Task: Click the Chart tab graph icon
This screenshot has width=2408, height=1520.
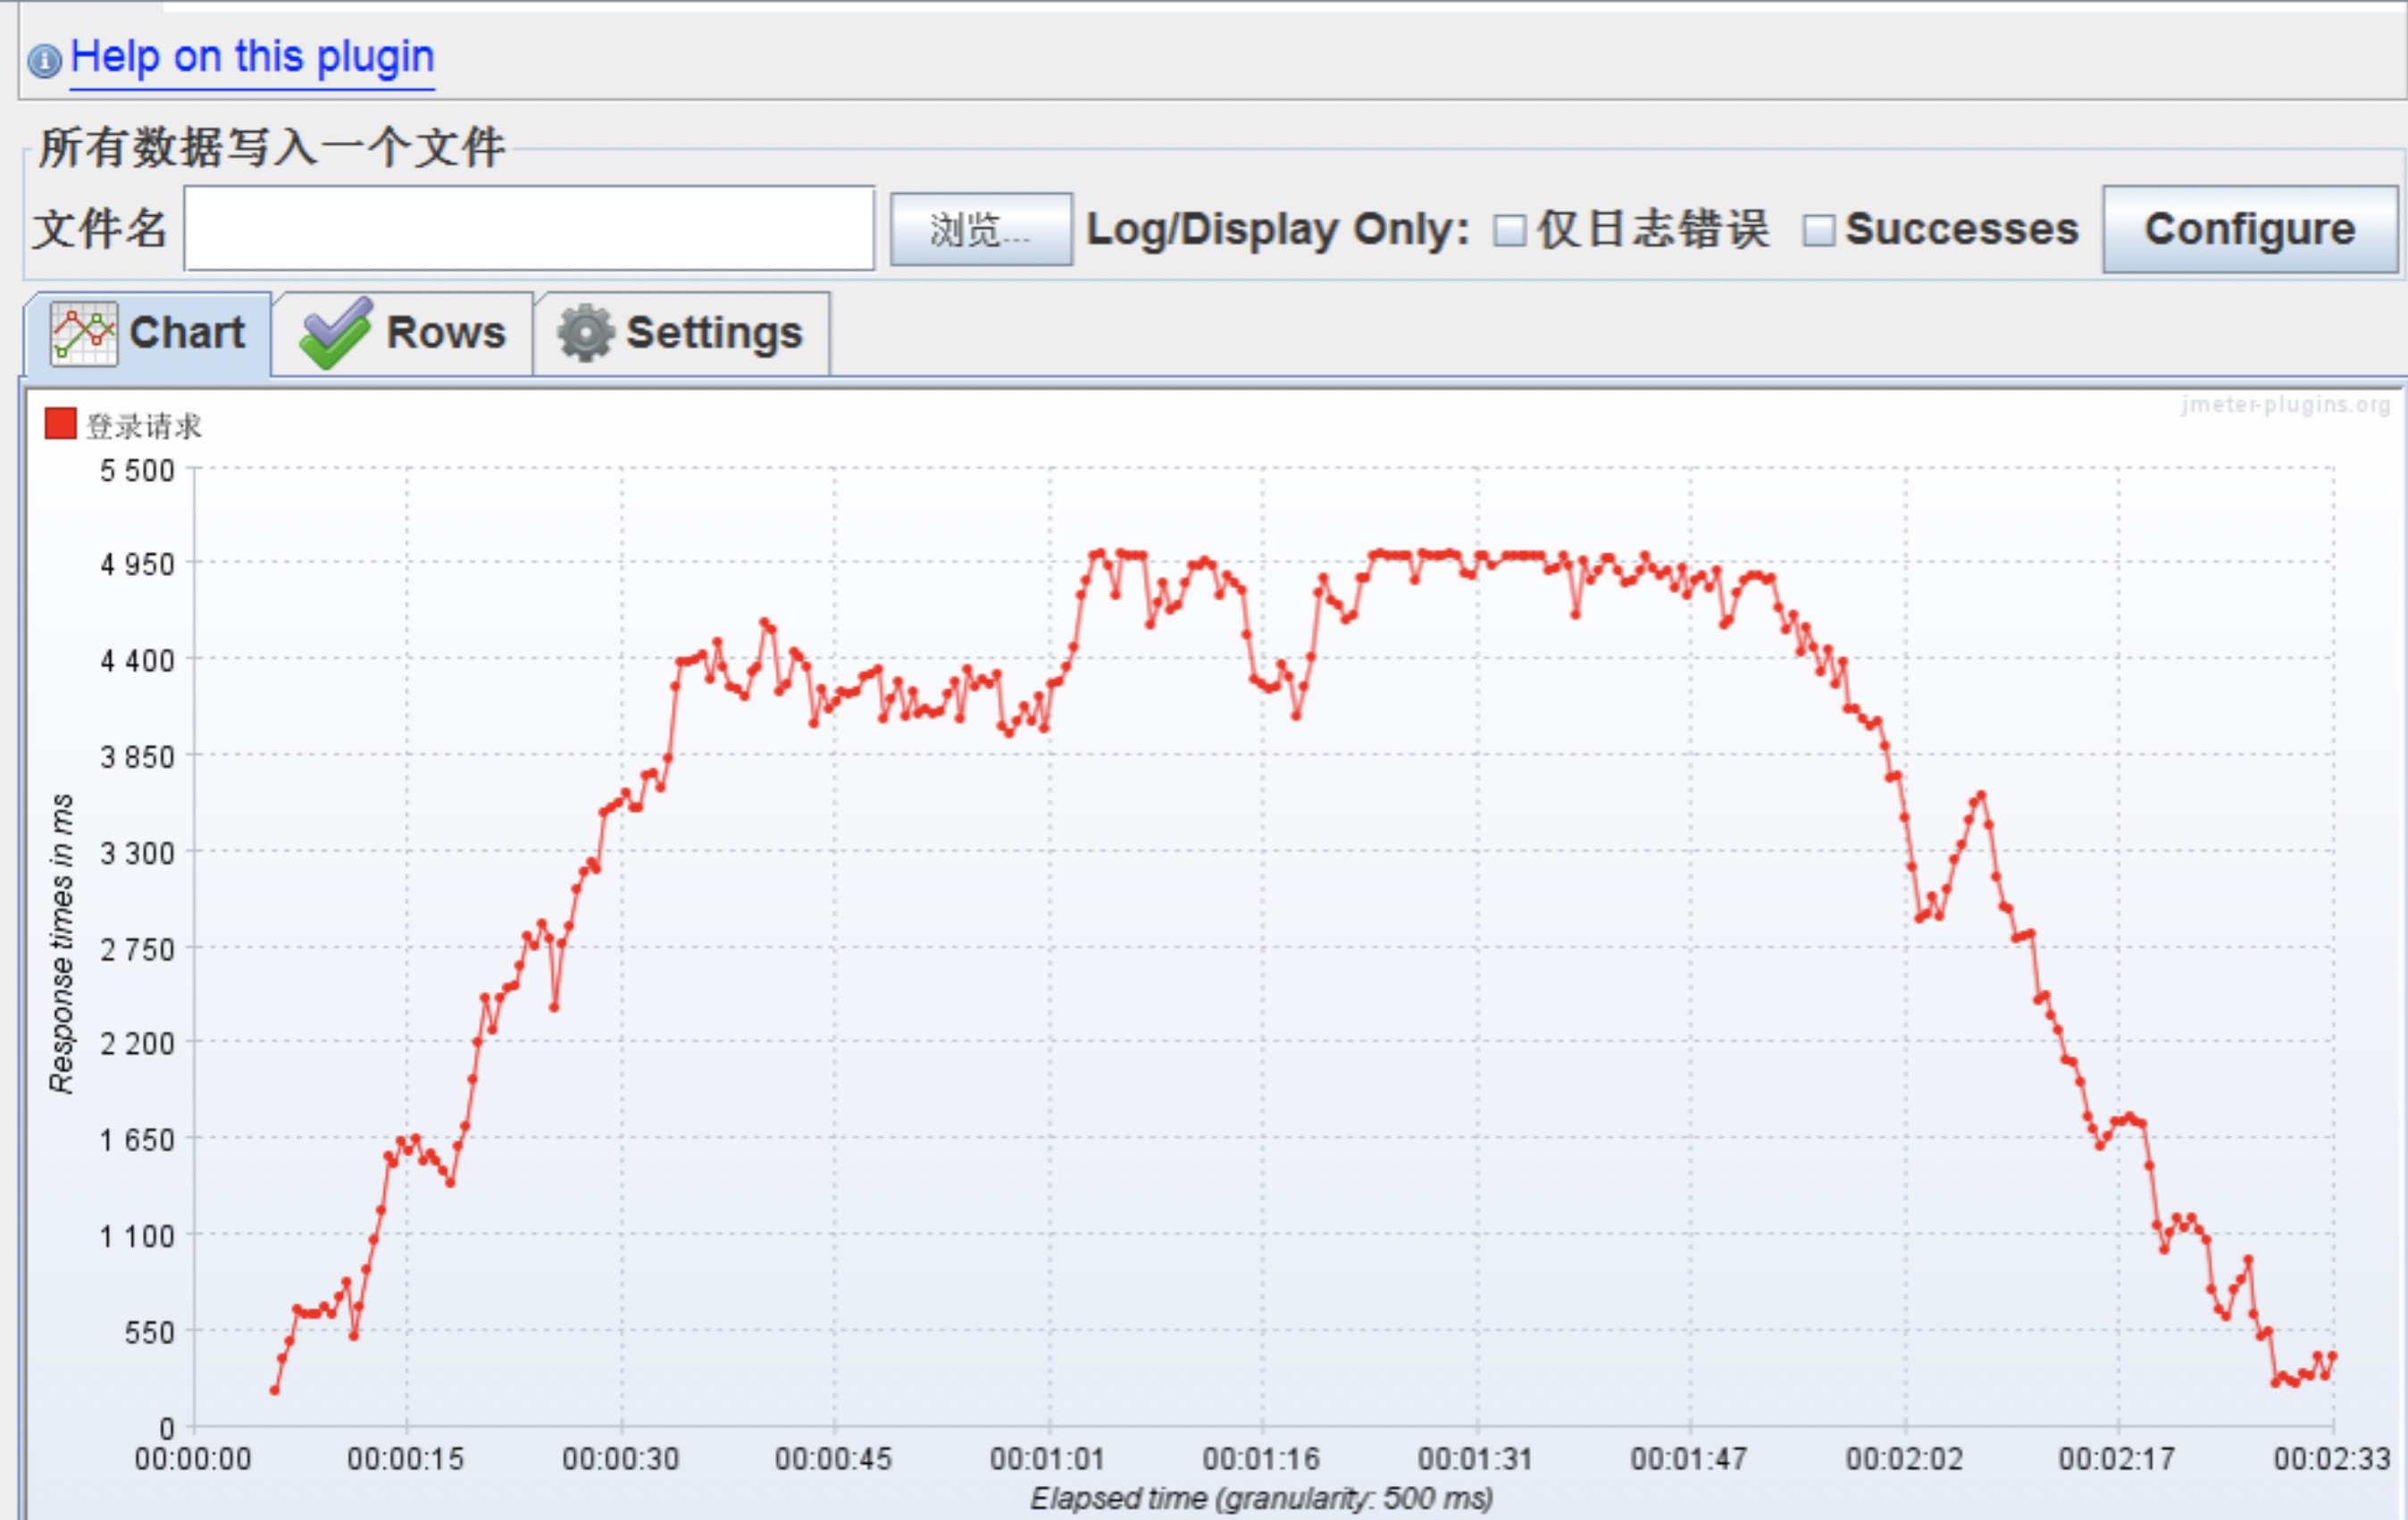Action: [x=84, y=333]
